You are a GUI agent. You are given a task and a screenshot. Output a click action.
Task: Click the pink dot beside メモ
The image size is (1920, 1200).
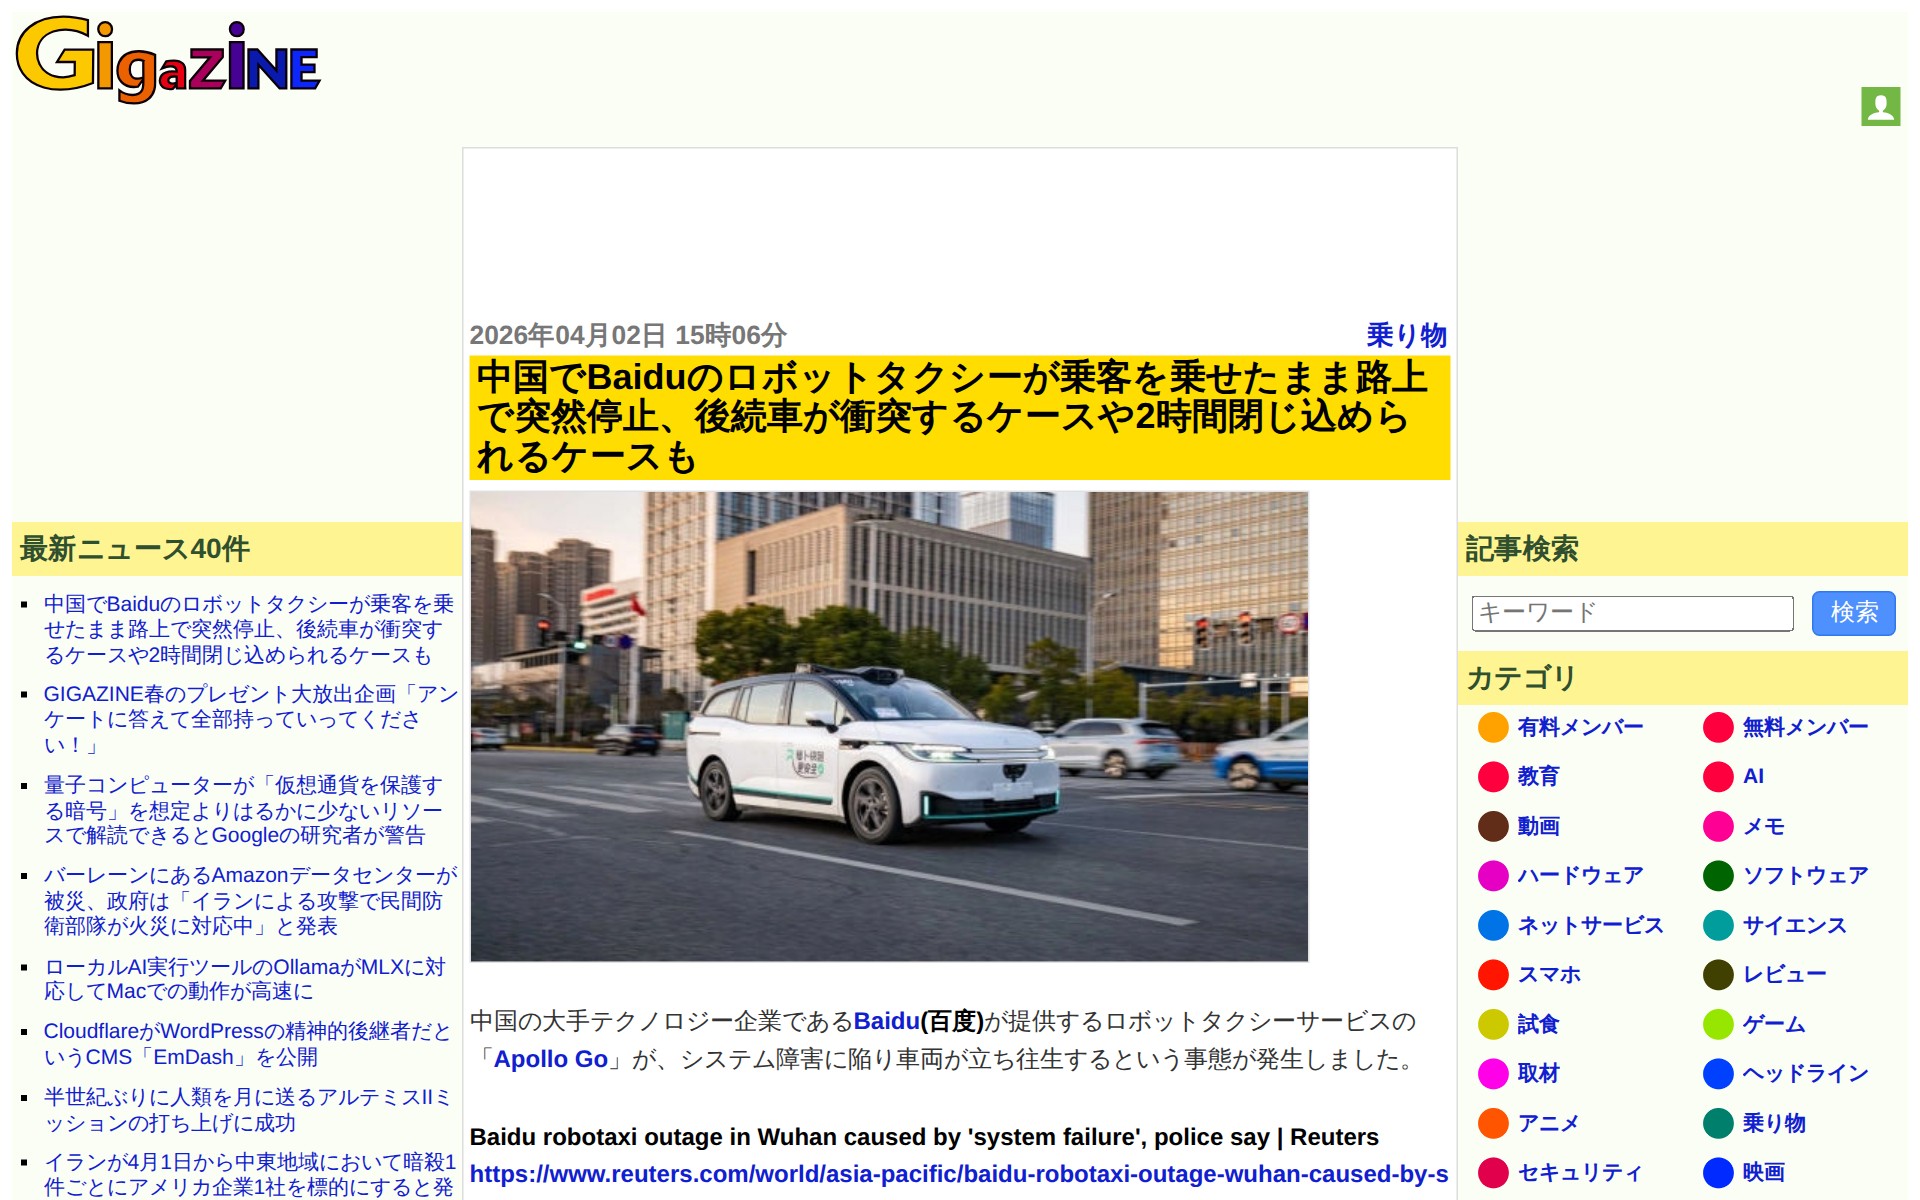(1718, 826)
